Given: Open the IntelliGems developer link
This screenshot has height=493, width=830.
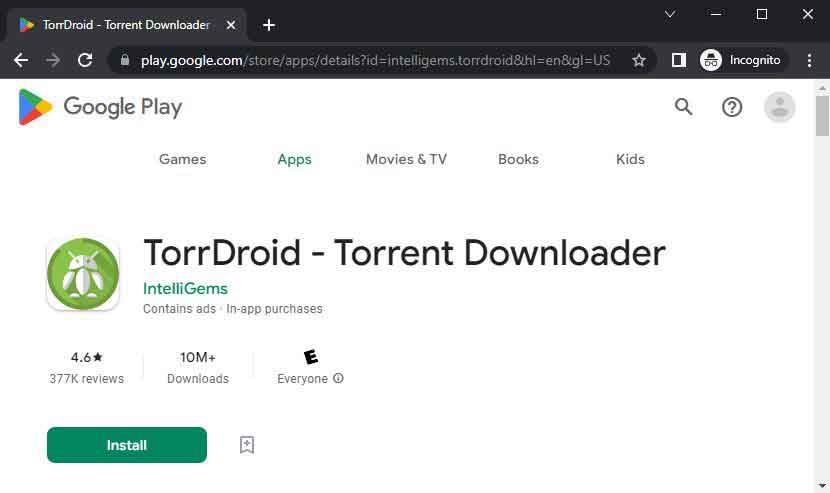Looking at the screenshot, I should pyautogui.click(x=185, y=289).
